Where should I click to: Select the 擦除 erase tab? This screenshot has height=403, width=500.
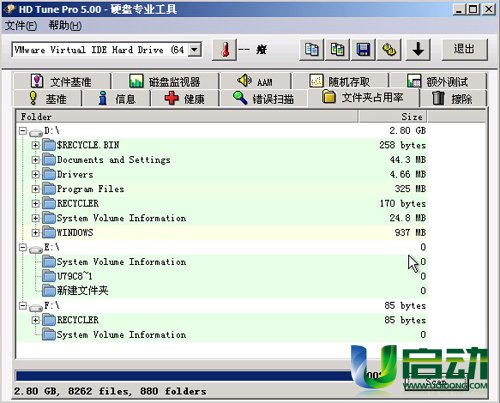click(x=452, y=99)
